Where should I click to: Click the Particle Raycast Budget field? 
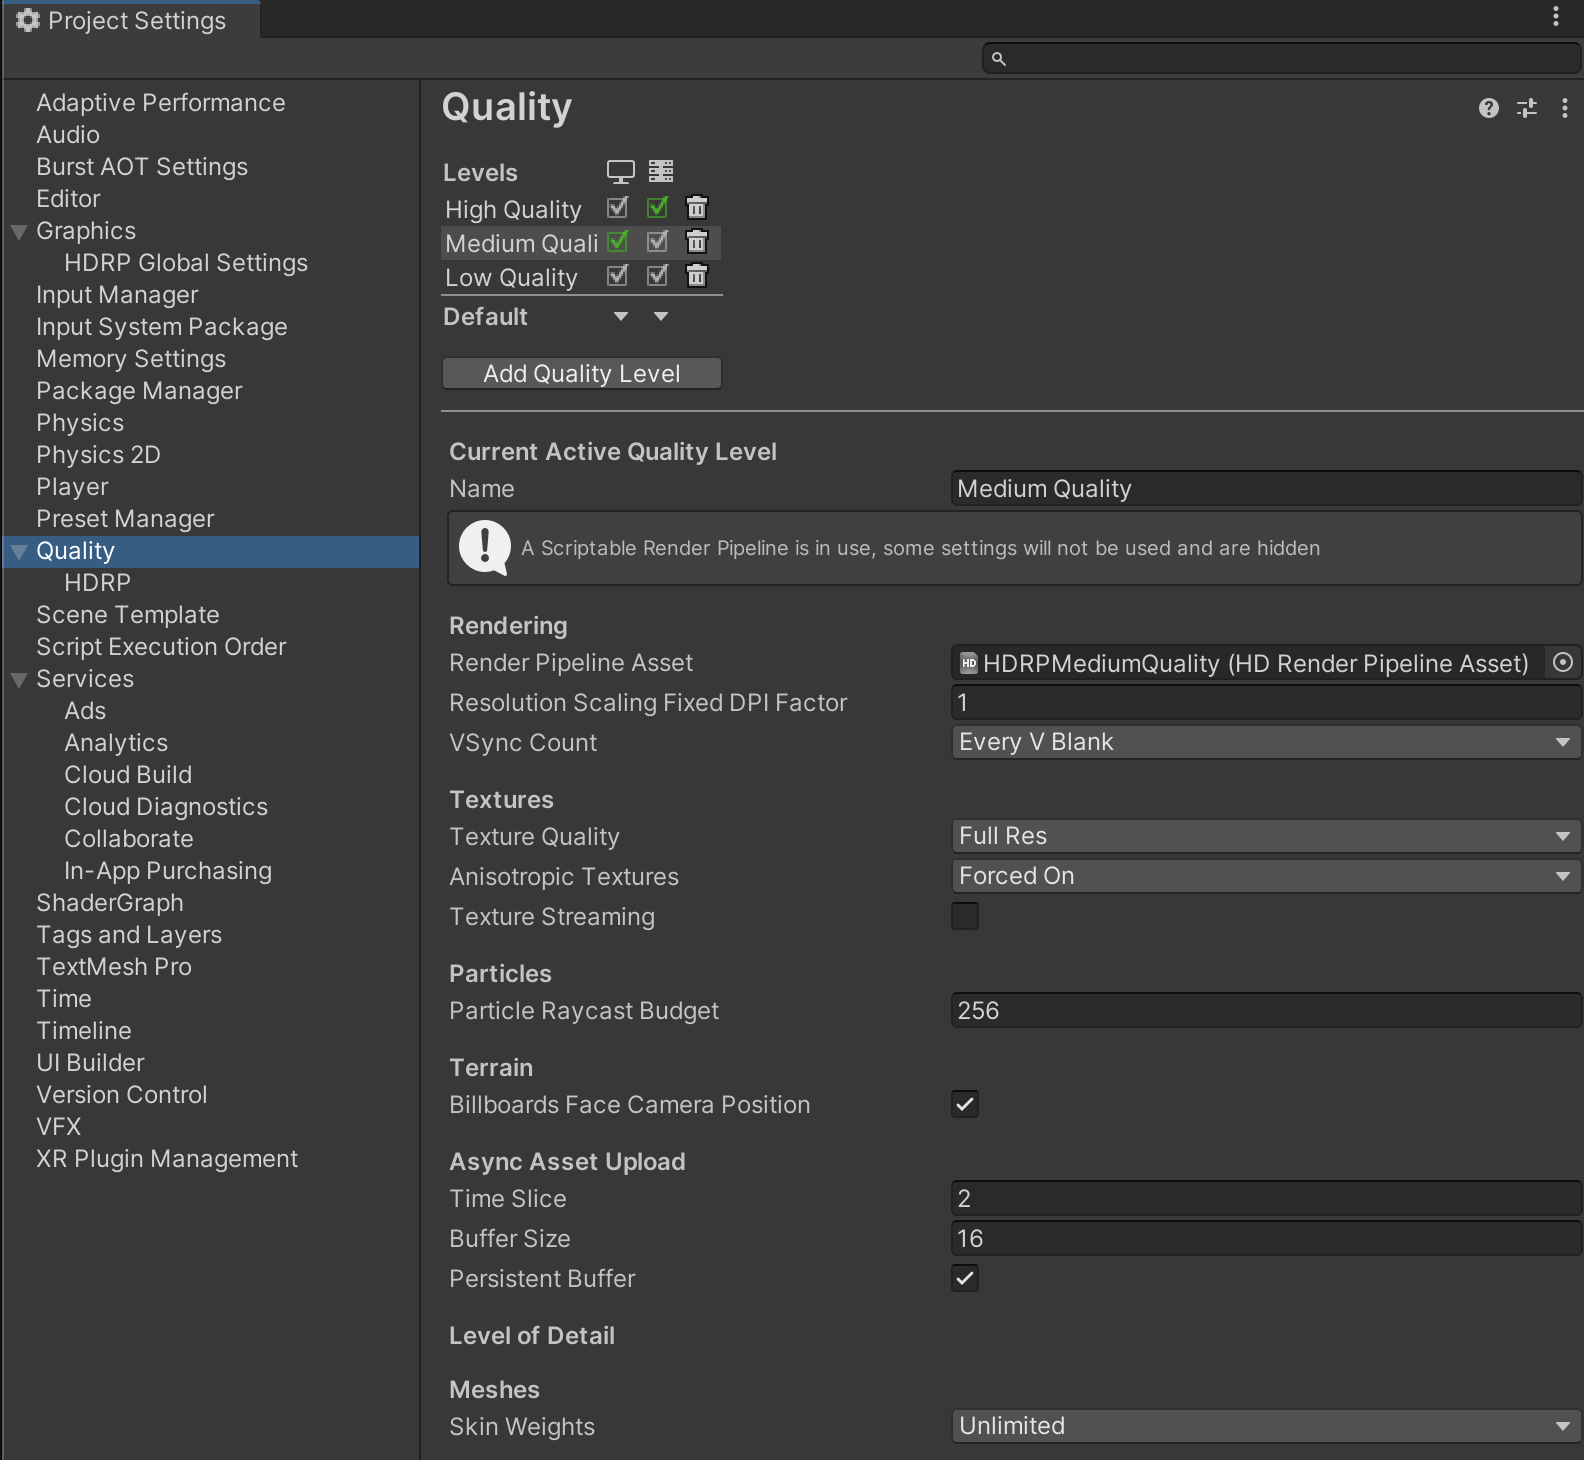[1265, 1011]
